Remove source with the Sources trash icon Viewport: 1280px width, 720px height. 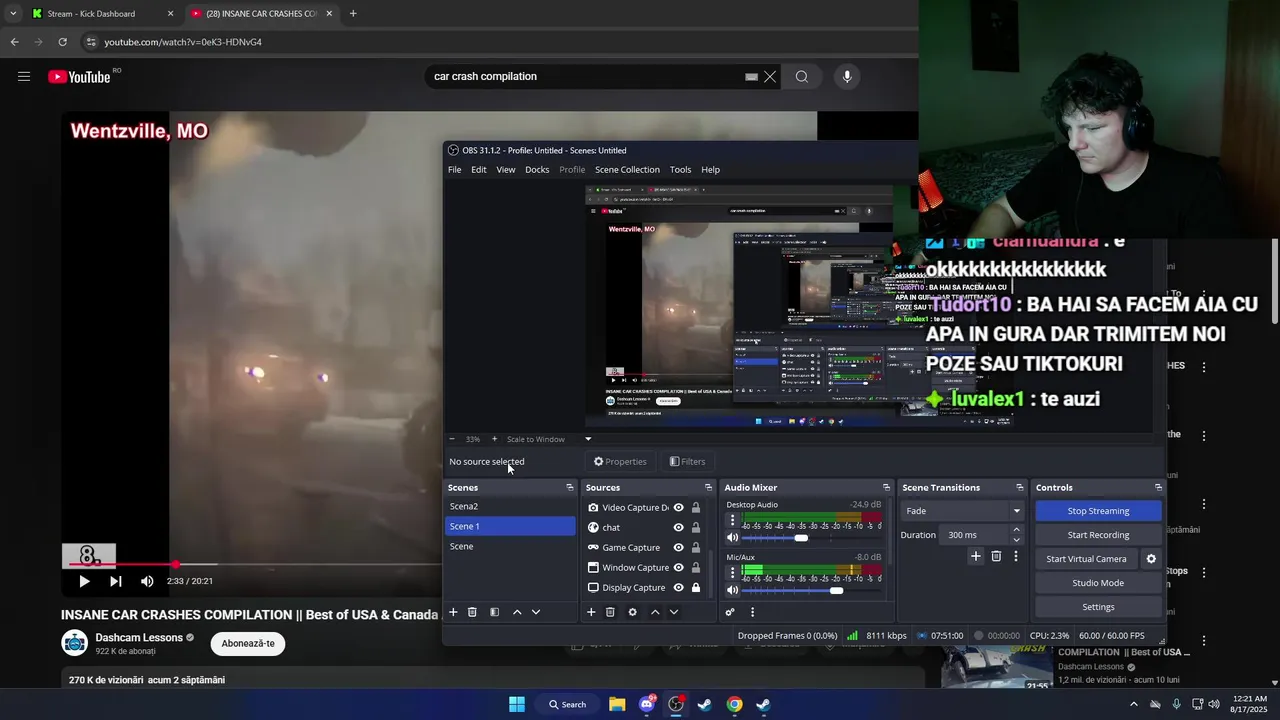[610, 612]
